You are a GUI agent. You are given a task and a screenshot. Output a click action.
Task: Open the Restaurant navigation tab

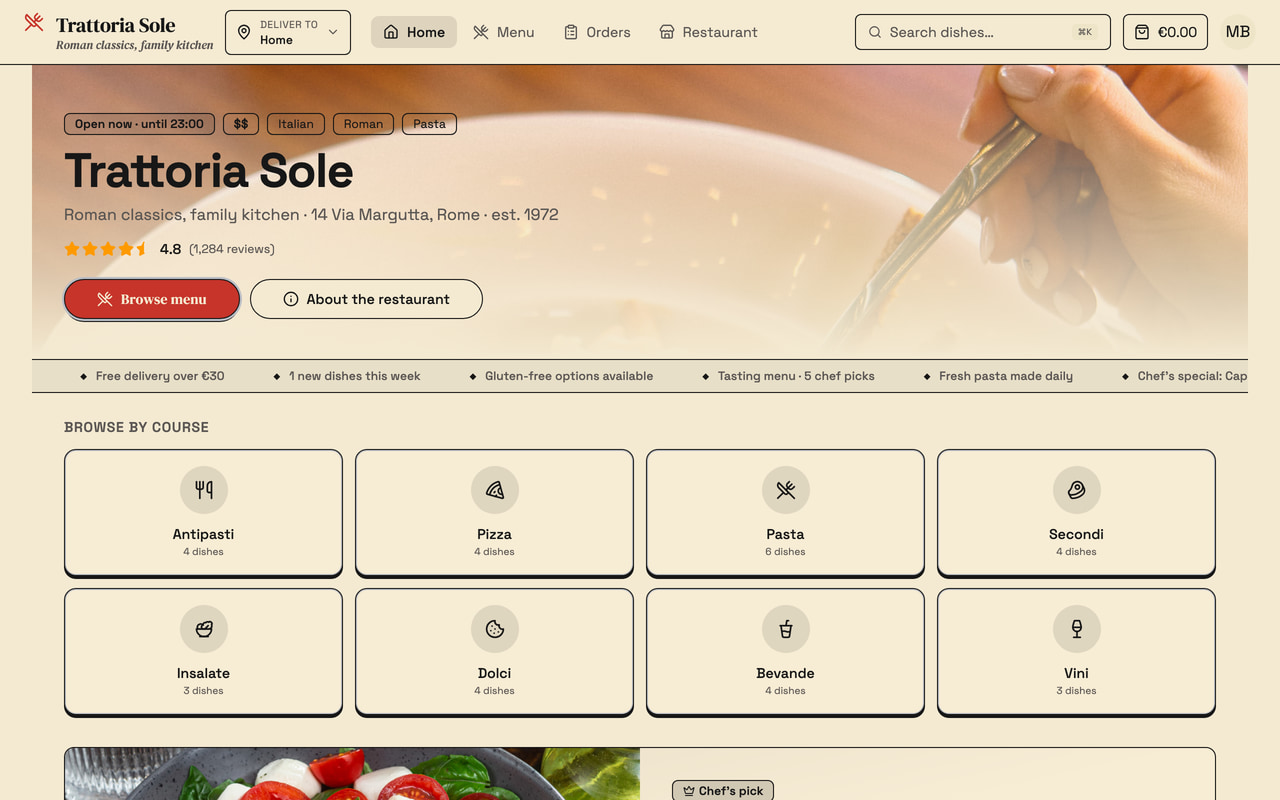click(708, 32)
